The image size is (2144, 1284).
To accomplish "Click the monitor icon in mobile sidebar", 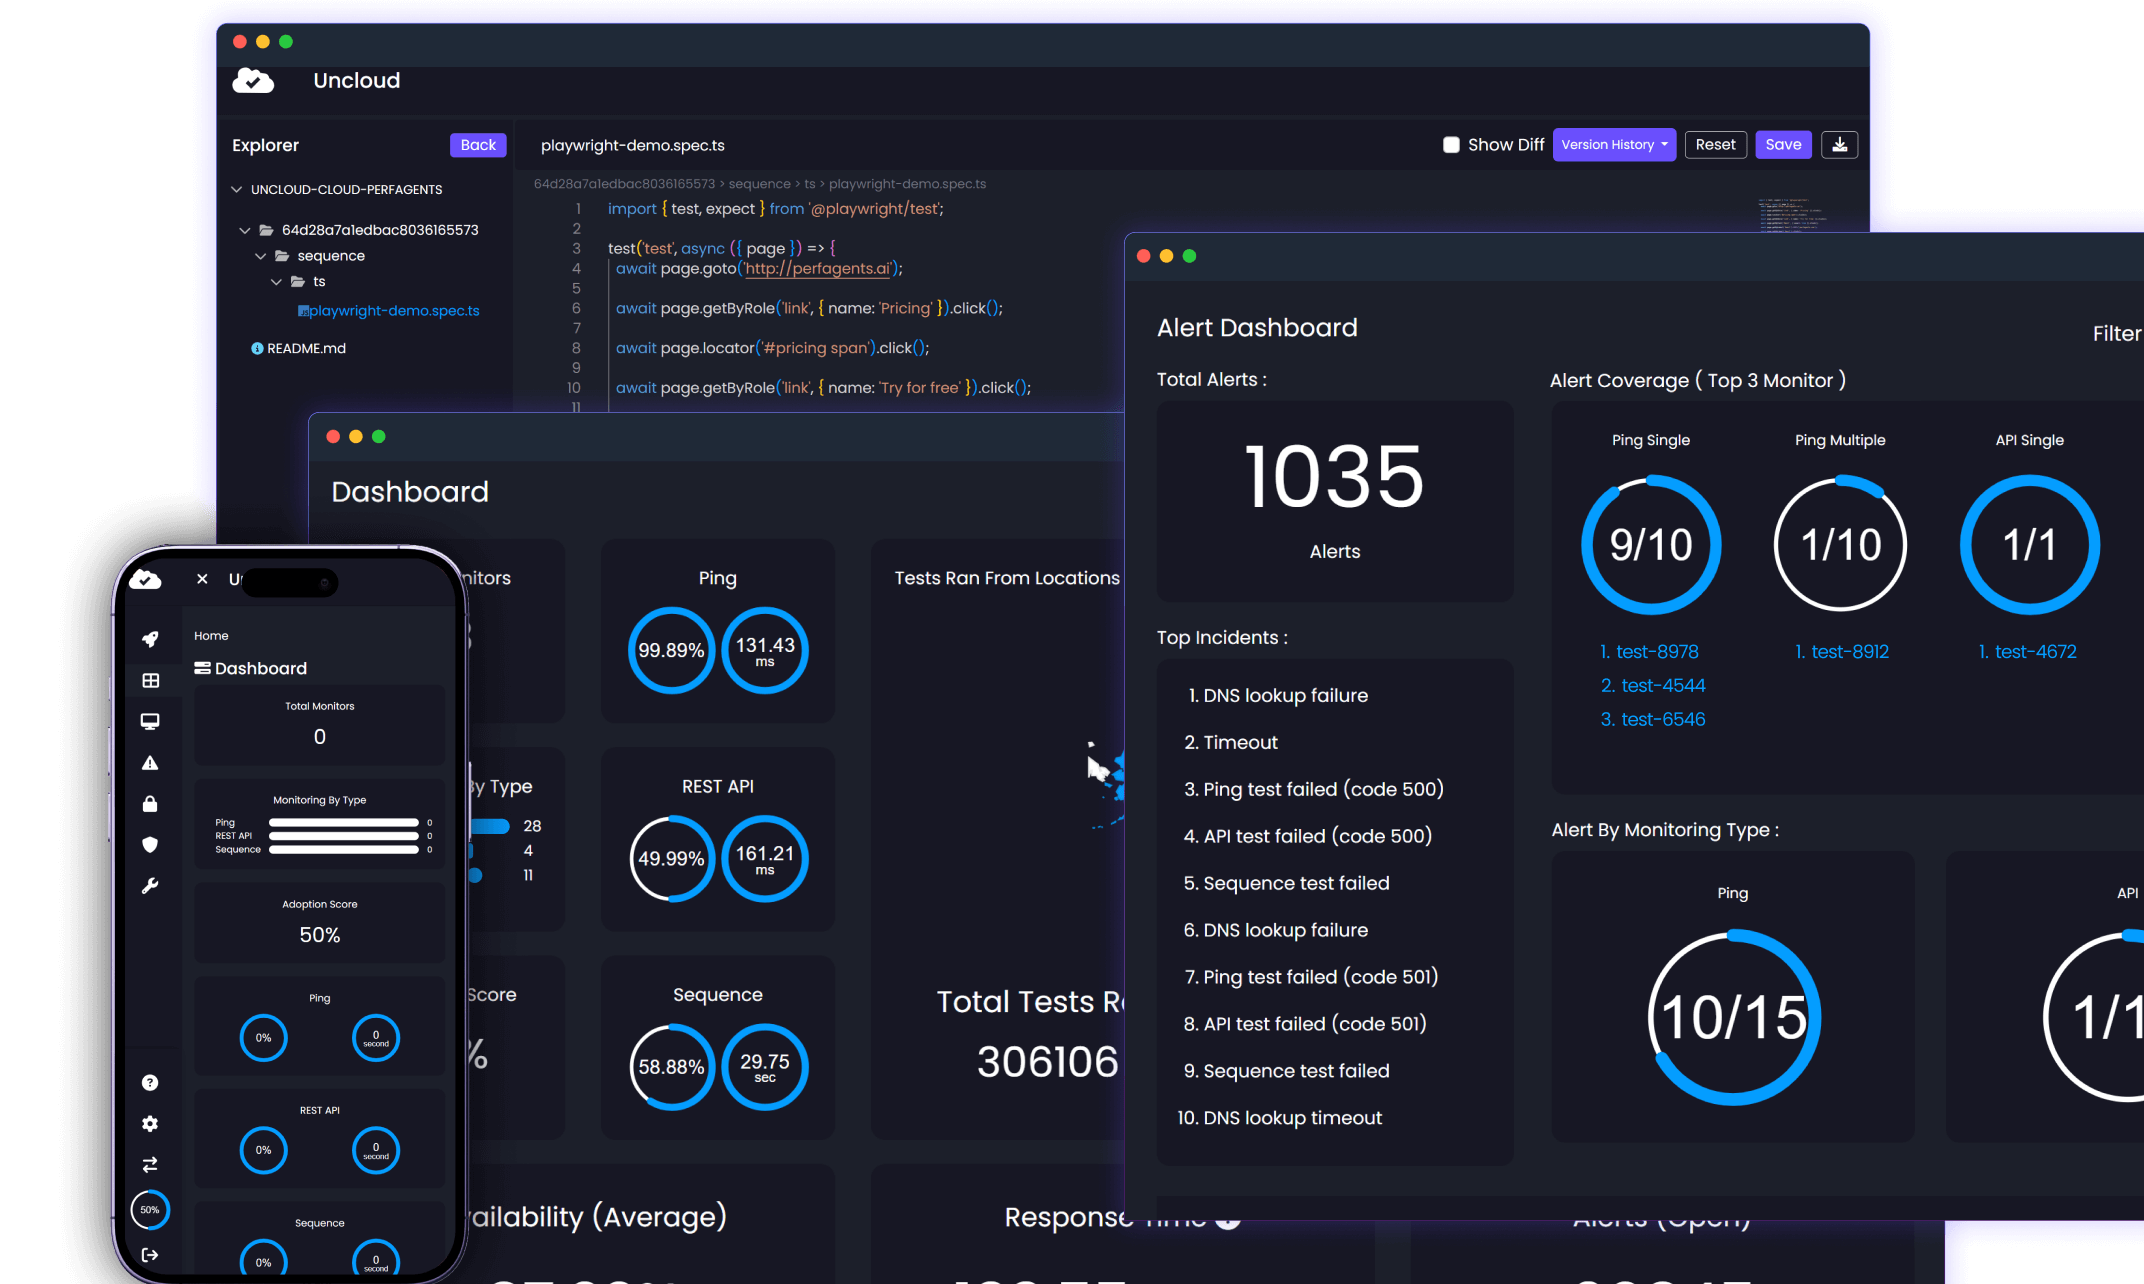I will [x=151, y=721].
